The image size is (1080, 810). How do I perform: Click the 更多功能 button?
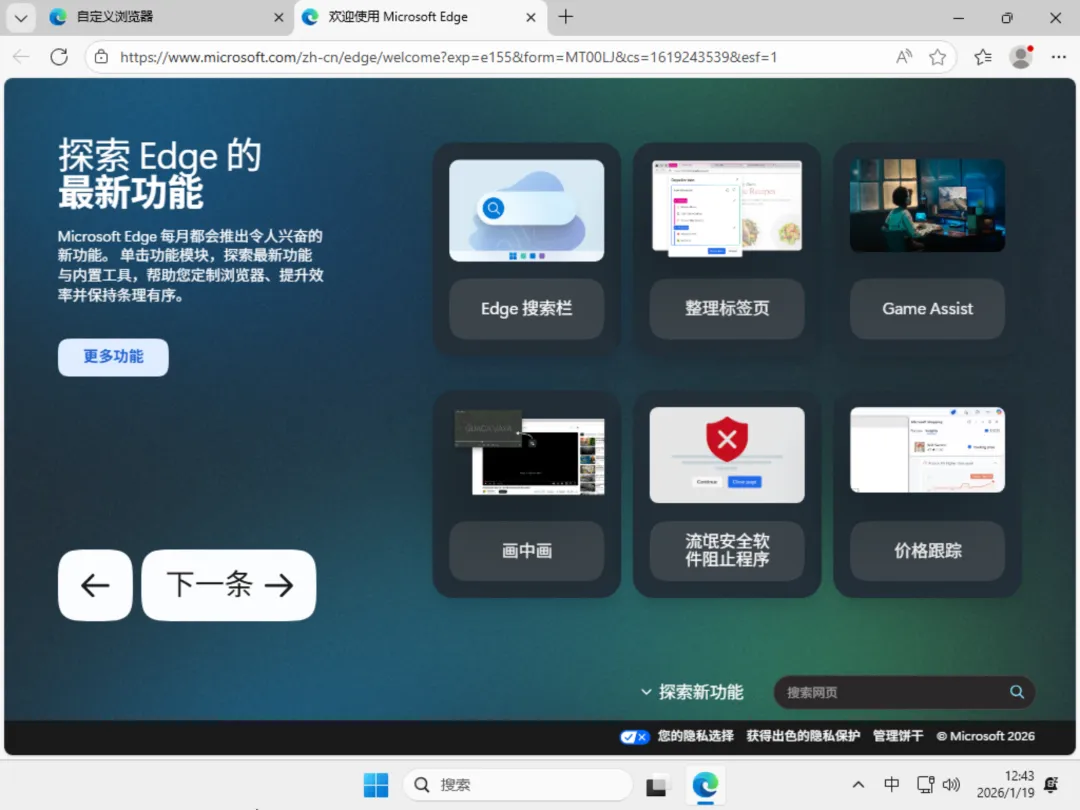click(113, 357)
